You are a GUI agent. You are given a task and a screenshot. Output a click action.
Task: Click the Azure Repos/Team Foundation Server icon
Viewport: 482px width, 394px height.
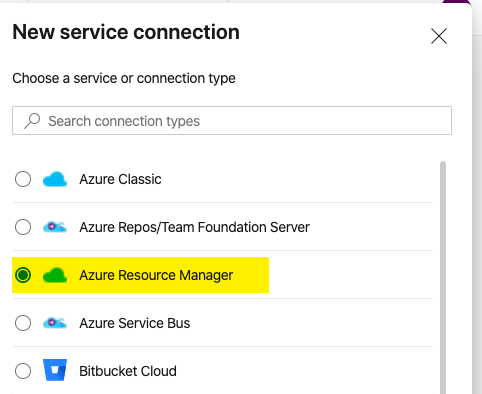coord(55,227)
